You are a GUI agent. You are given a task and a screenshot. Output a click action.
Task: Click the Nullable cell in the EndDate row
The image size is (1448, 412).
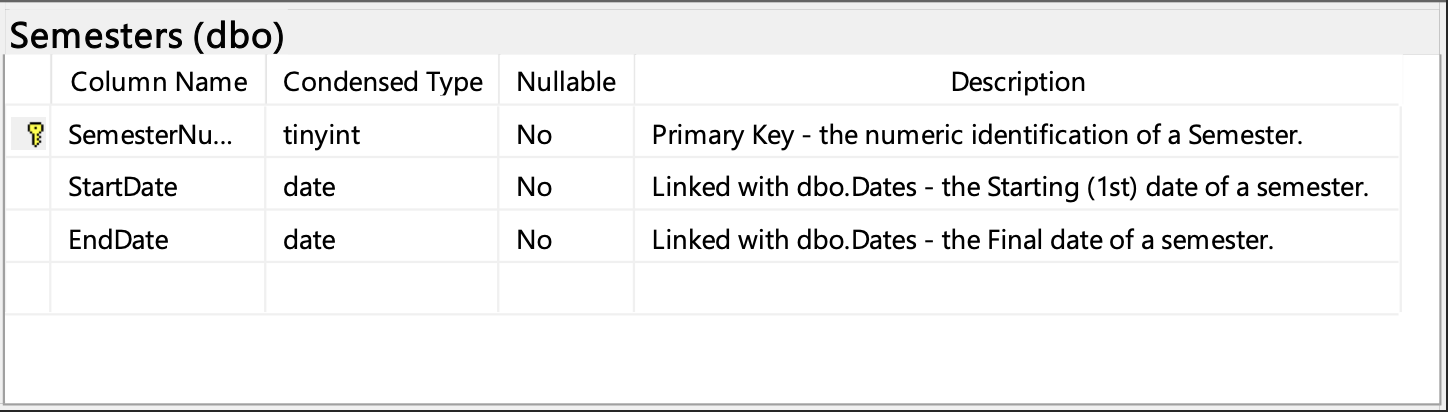[534, 240]
